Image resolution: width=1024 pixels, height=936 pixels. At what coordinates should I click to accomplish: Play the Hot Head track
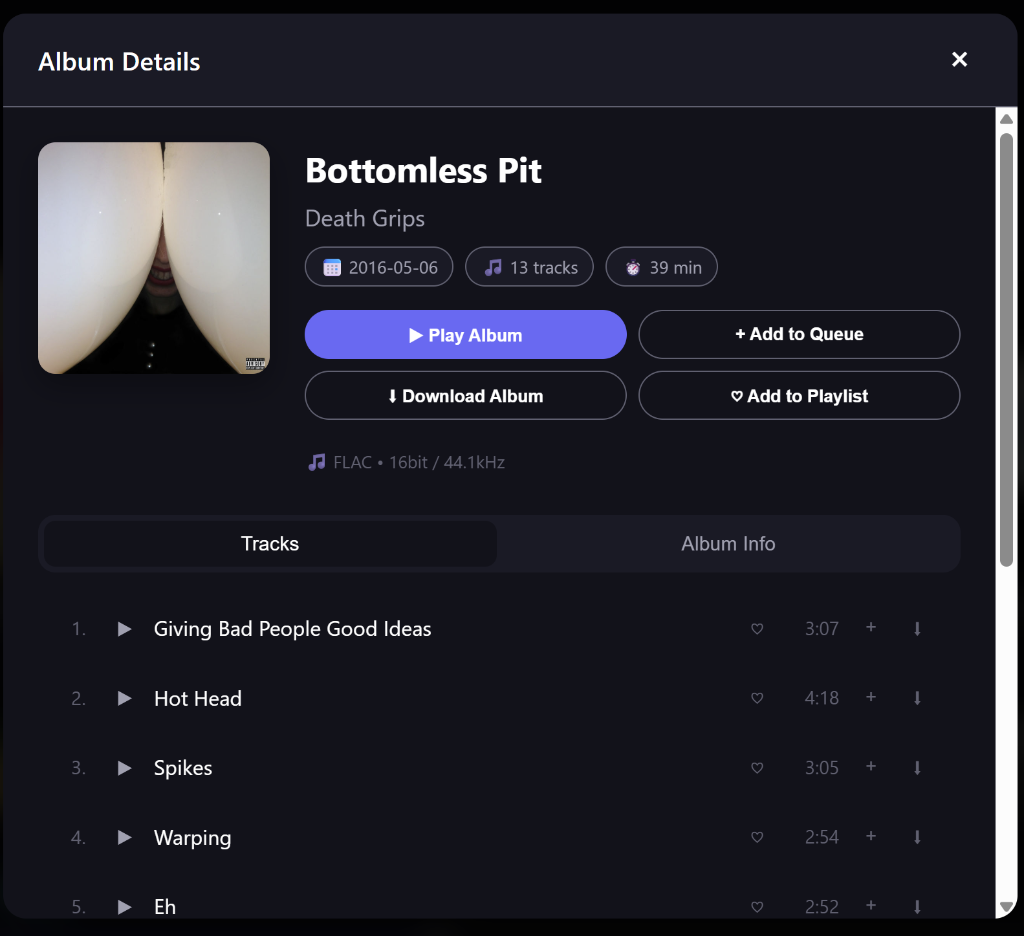[124, 698]
